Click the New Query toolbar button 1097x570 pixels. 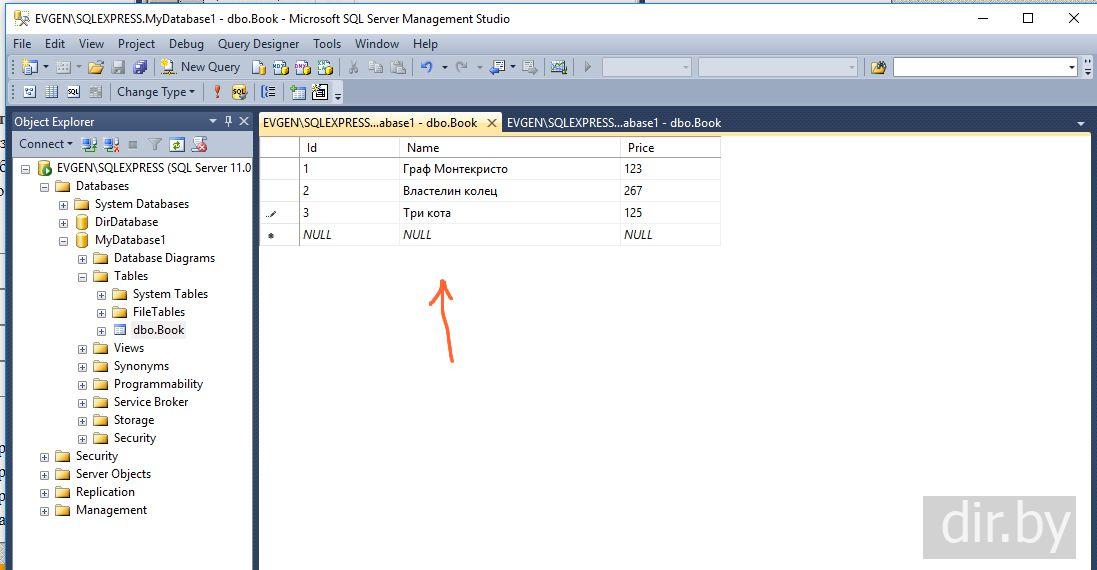[x=200, y=67]
